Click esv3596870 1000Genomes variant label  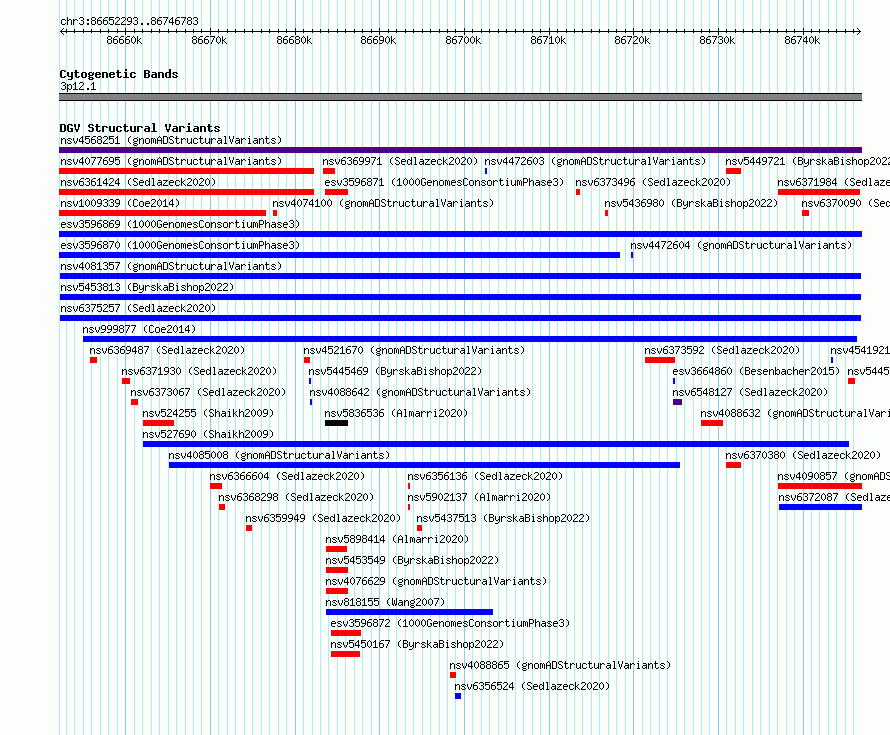180,245
